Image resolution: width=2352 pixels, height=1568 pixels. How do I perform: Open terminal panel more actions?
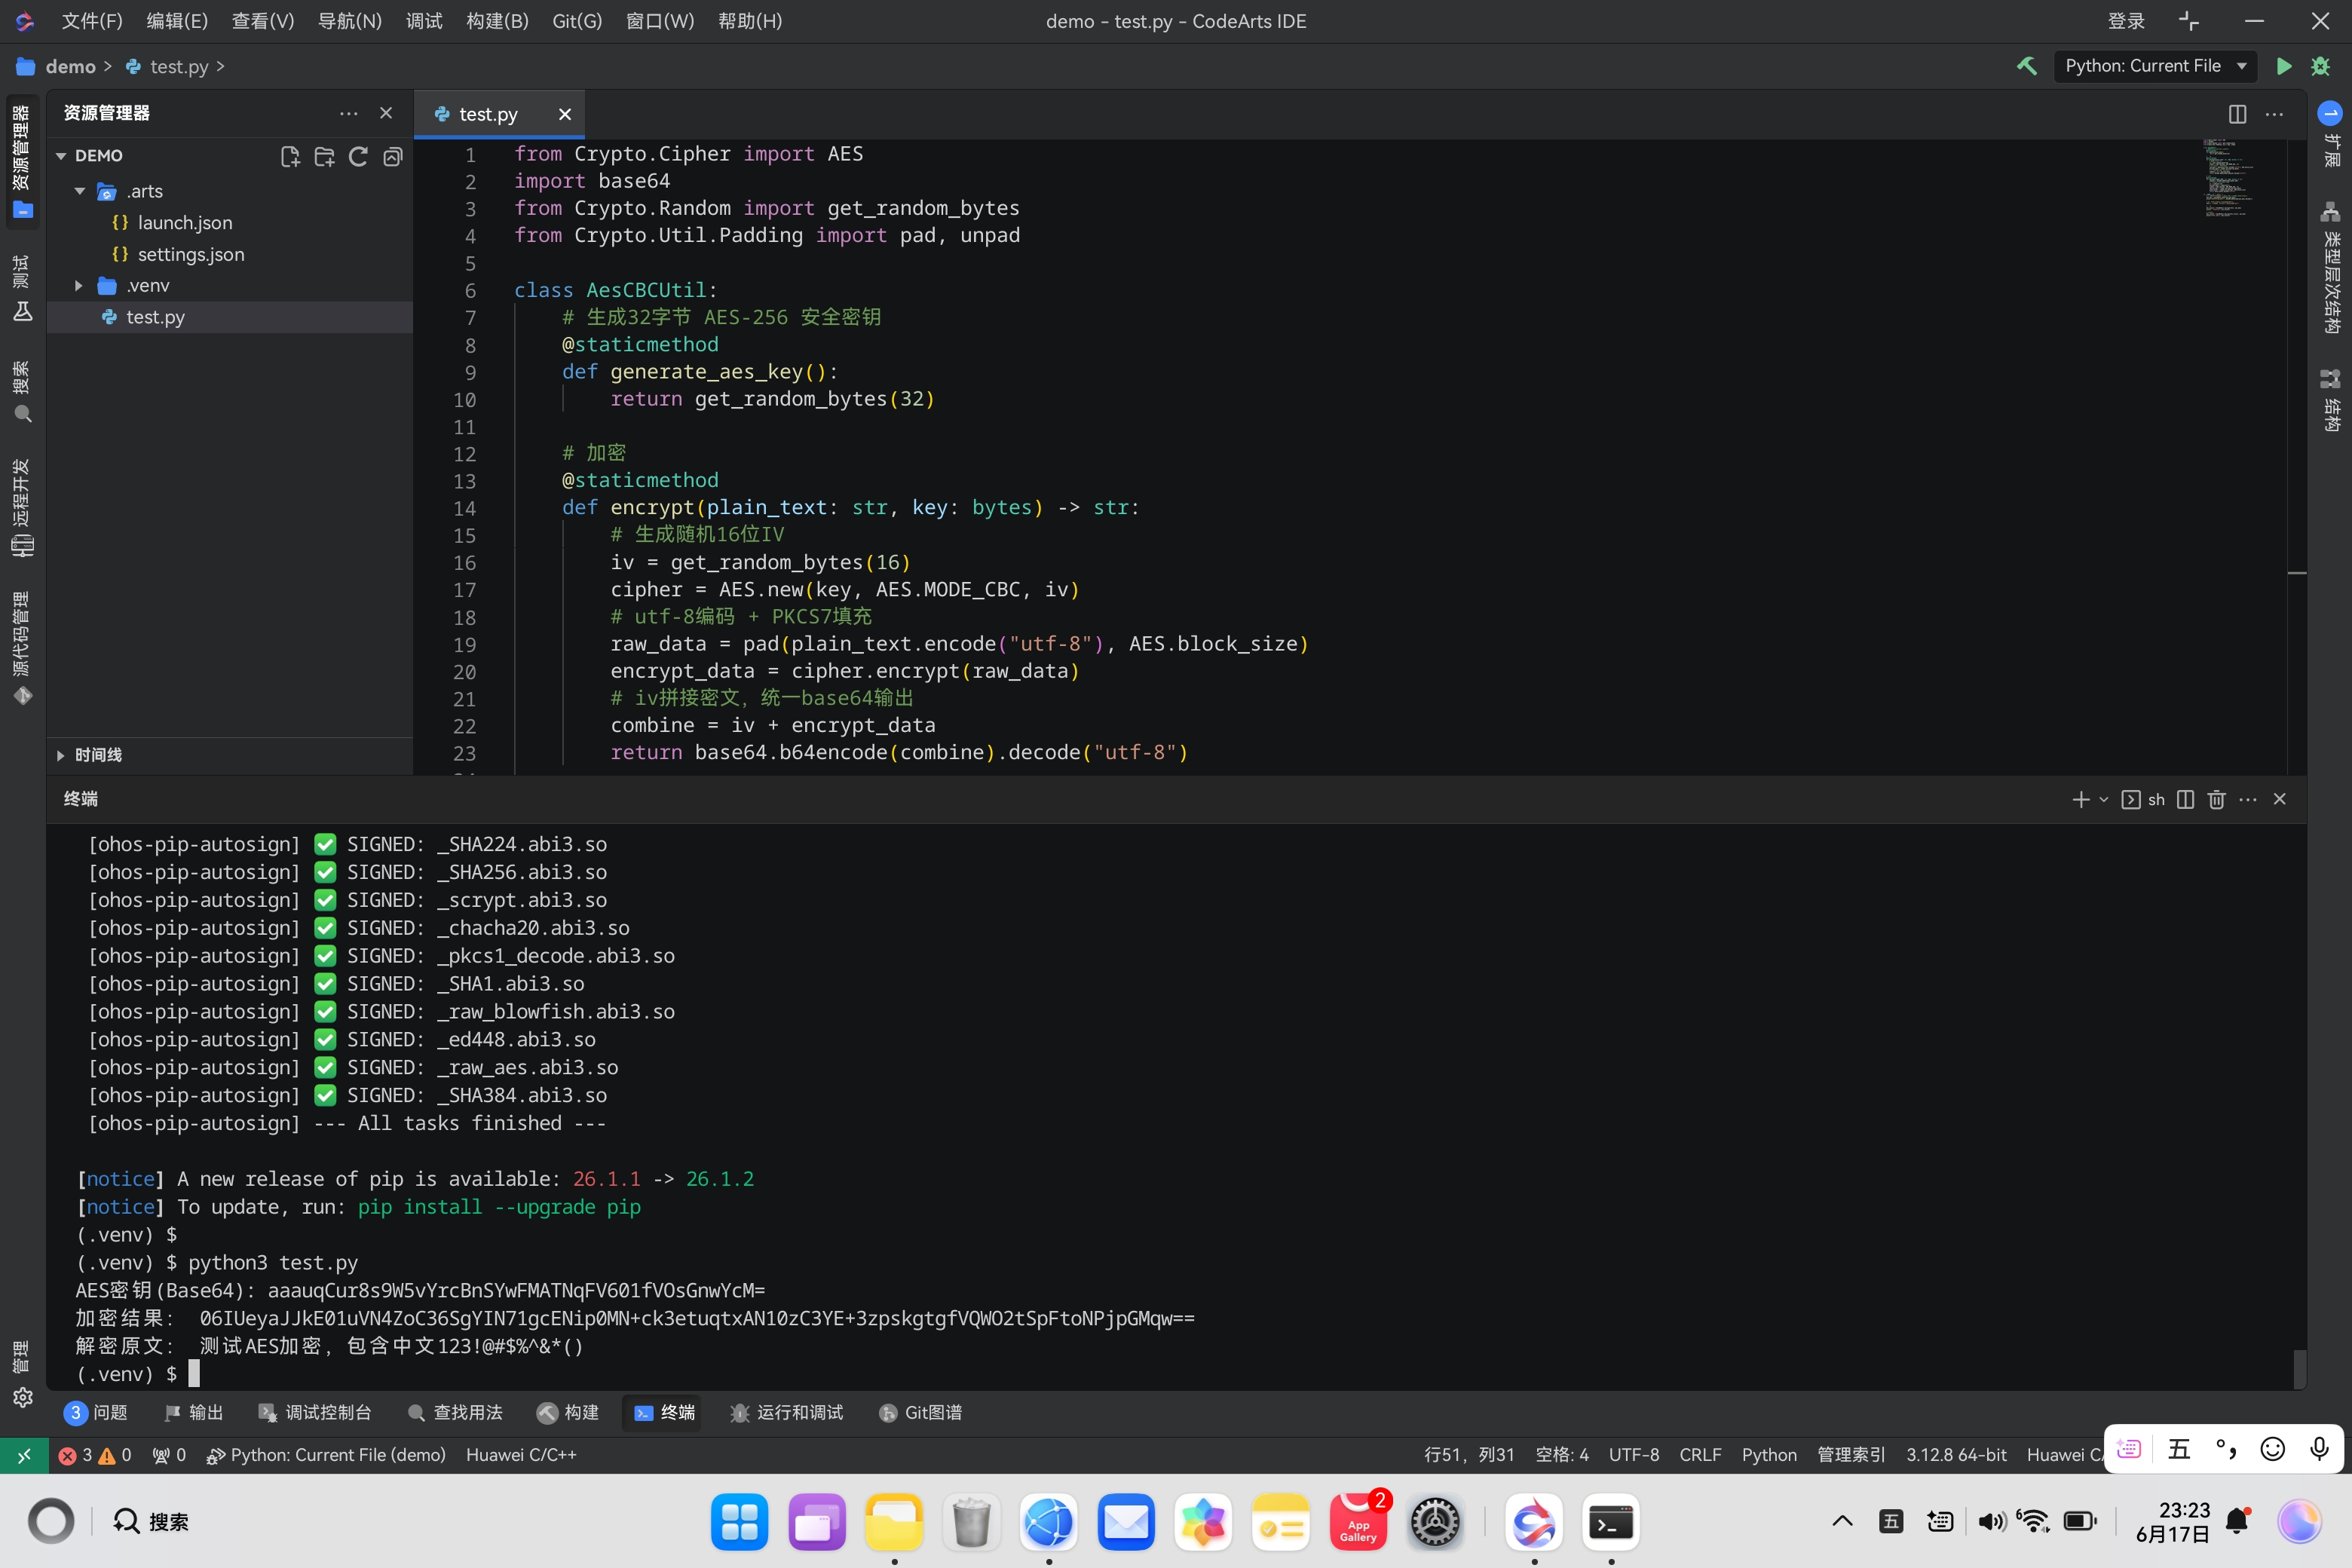pos(2248,799)
